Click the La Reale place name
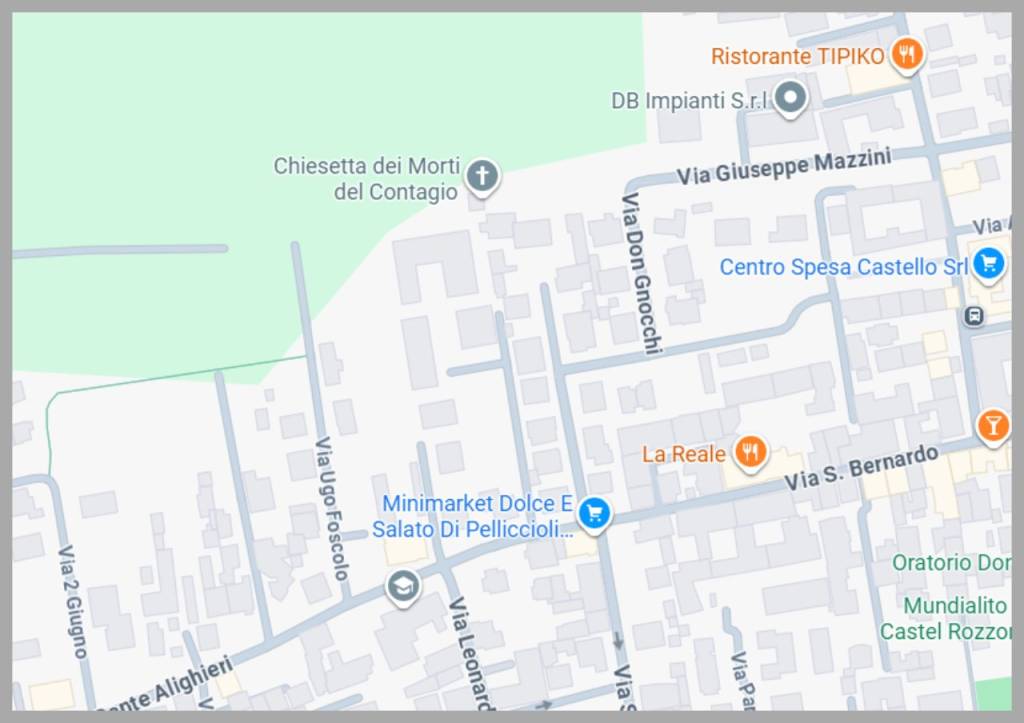Screen dimensions: 1024x723 (x=684, y=455)
